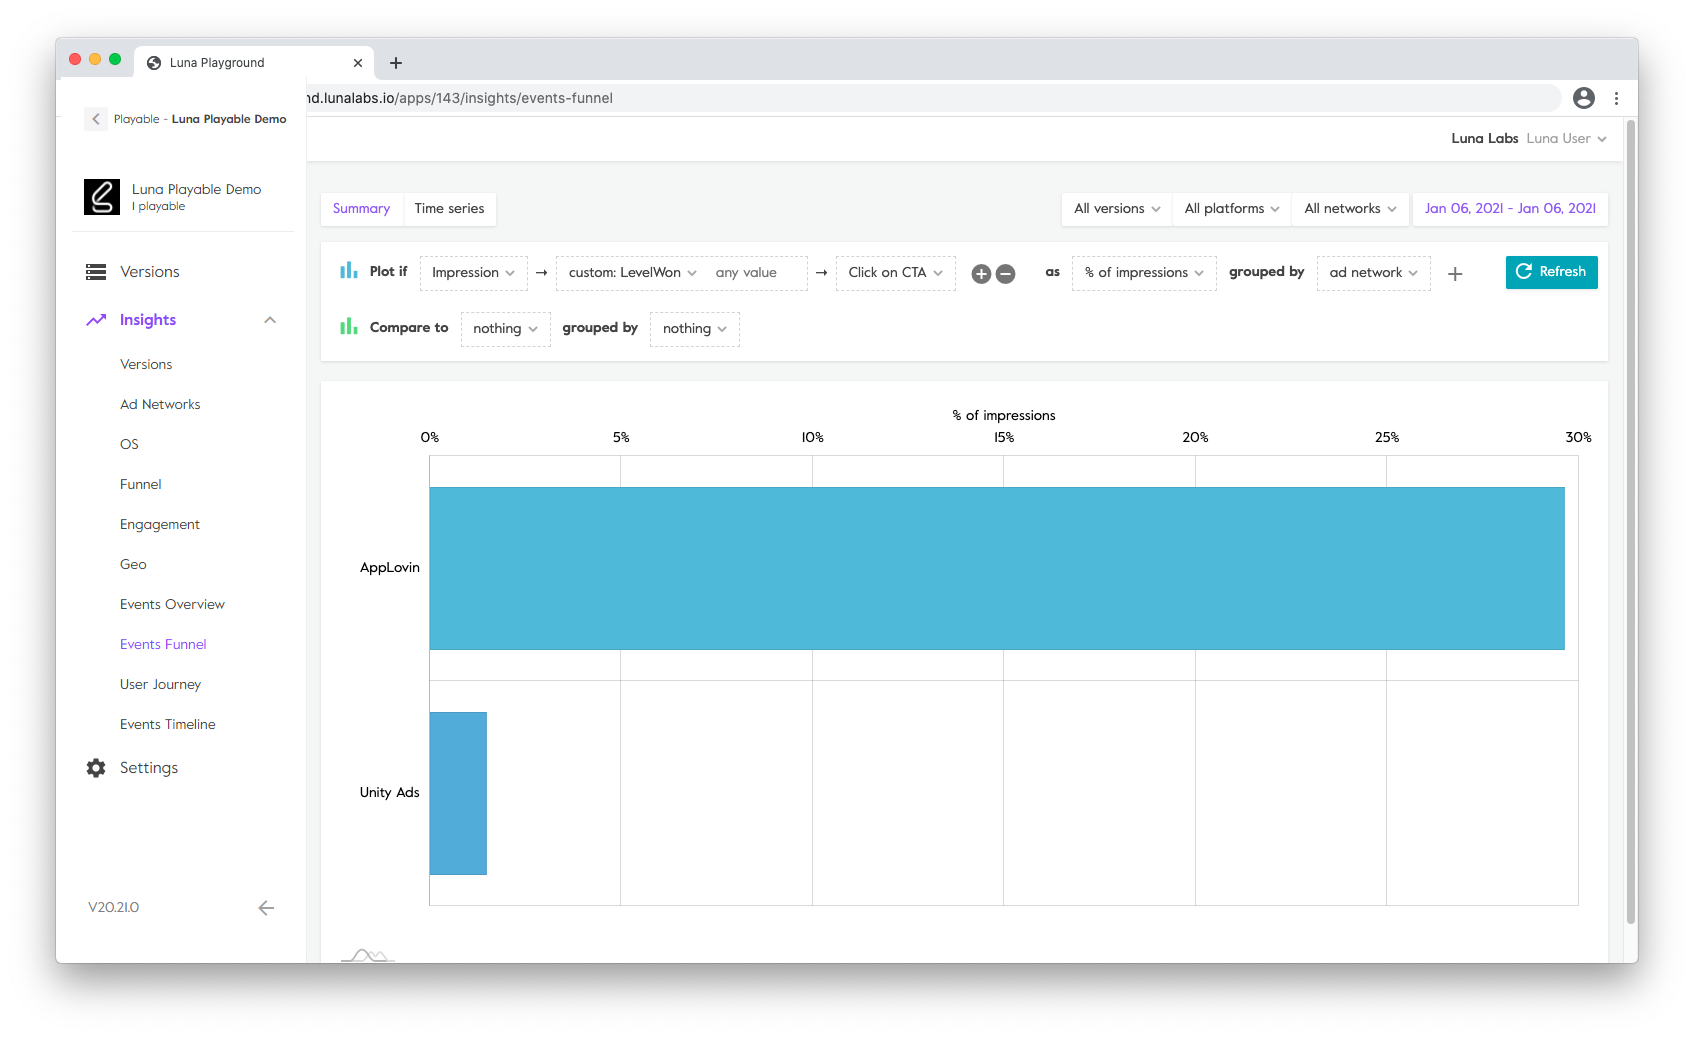
Task: Open the All networks dropdown
Action: click(x=1350, y=209)
